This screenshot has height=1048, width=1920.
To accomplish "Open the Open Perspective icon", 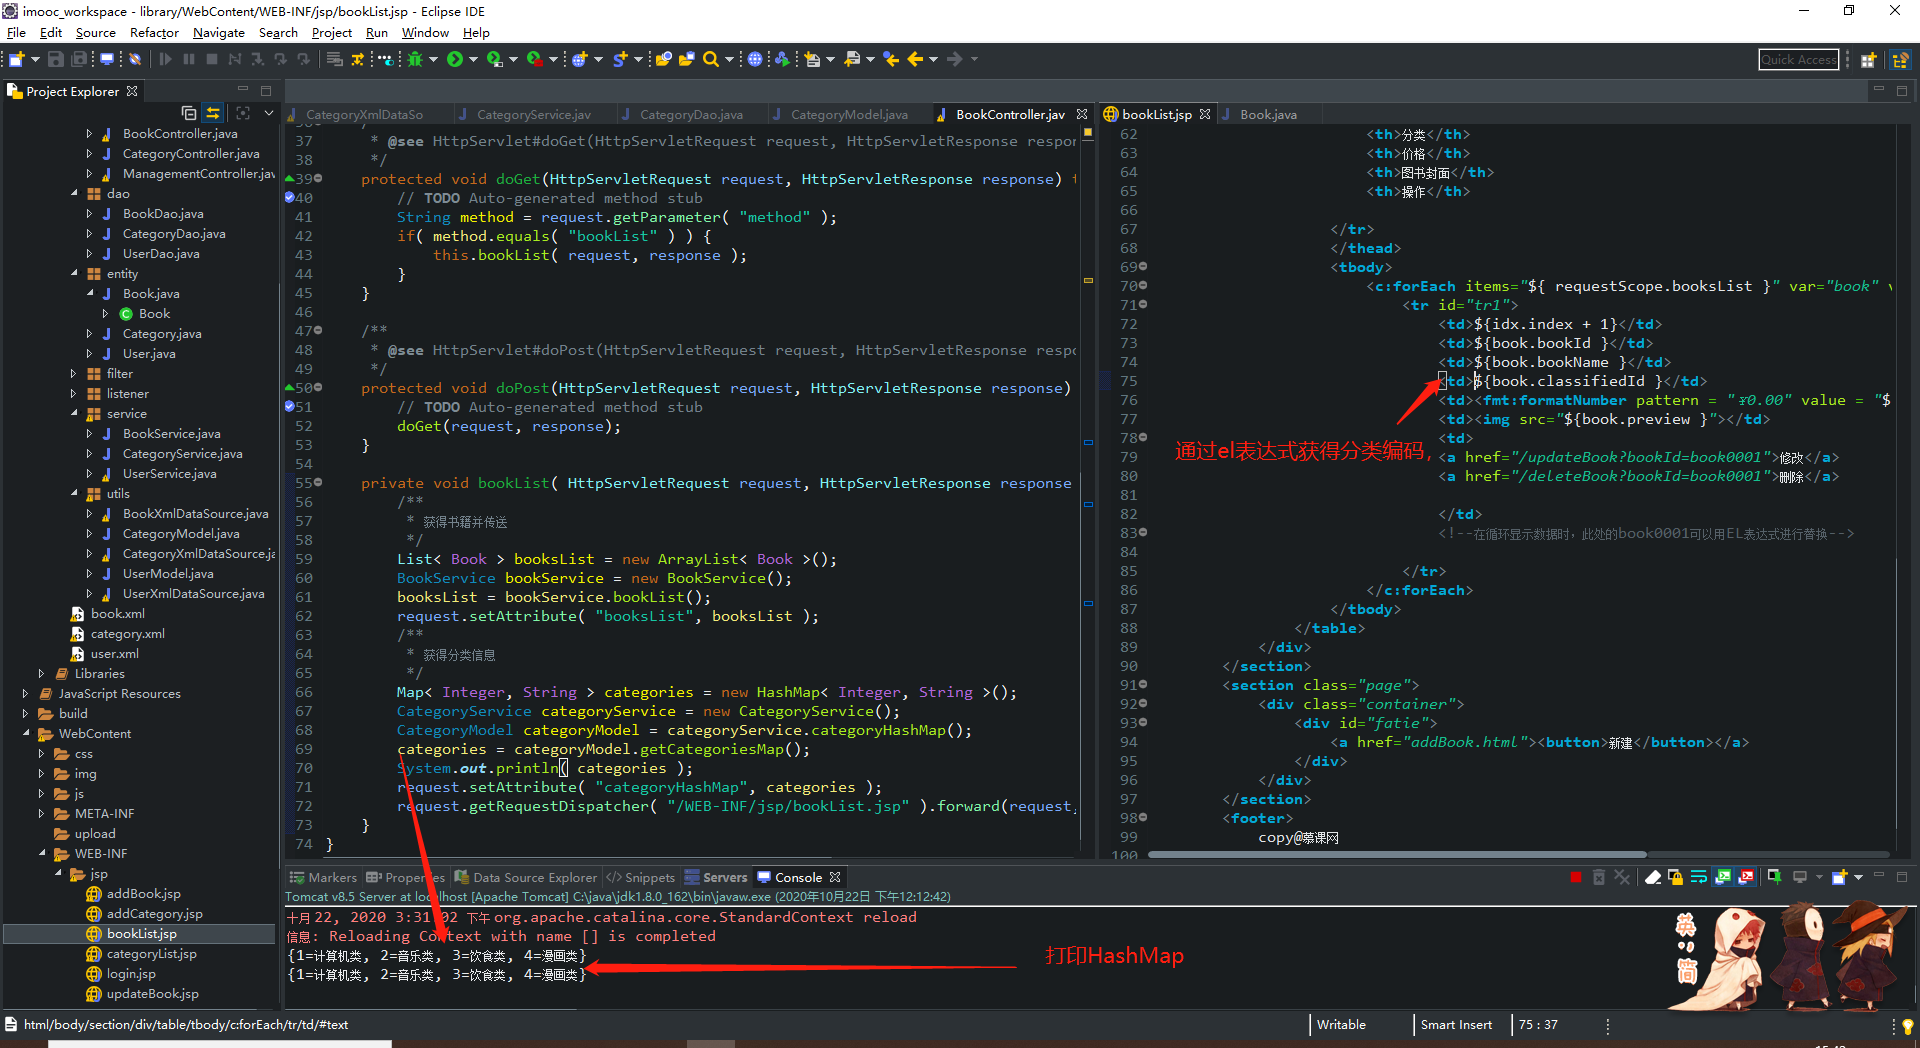I will click(x=1867, y=60).
